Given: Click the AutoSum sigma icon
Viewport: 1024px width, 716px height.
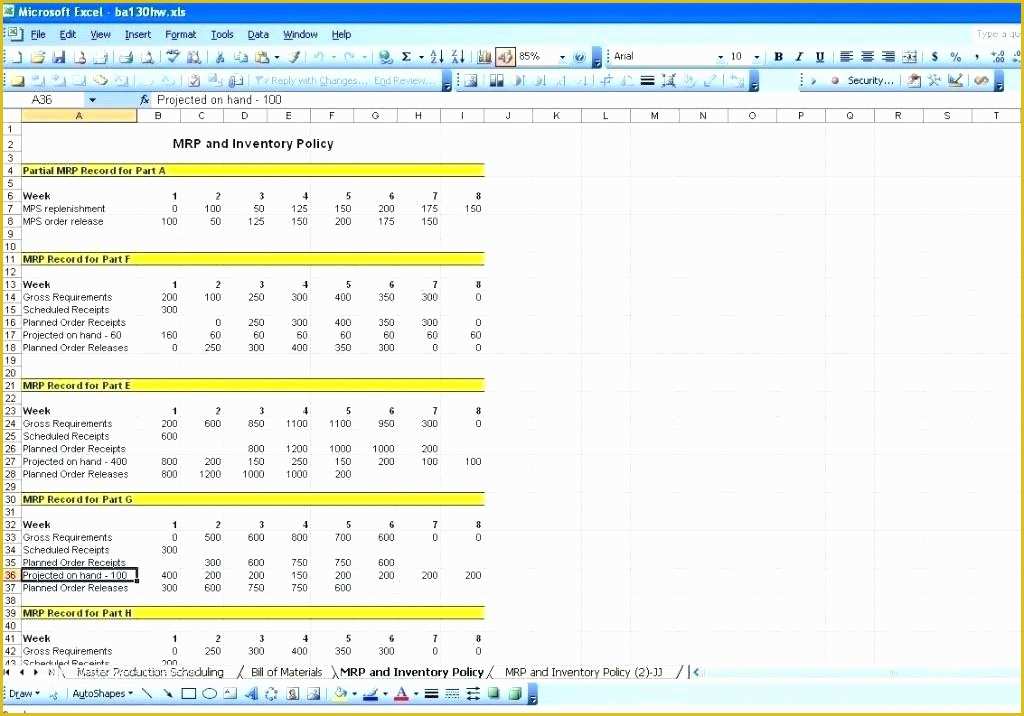Looking at the screenshot, I should click(406, 57).
